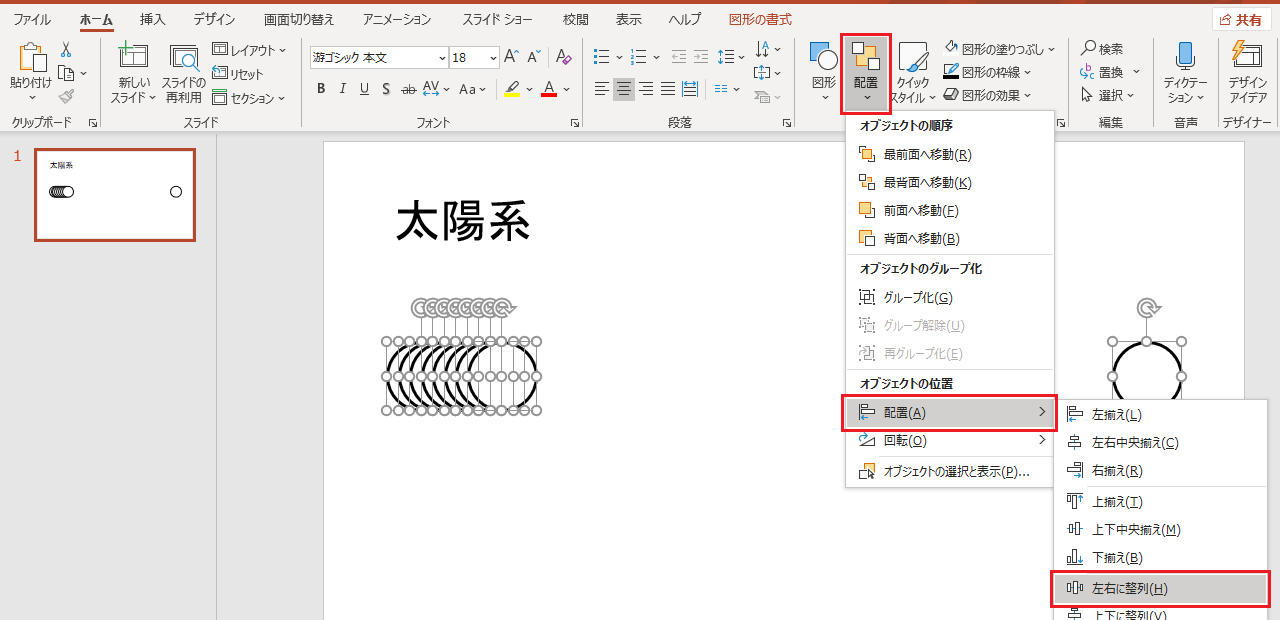
Task: Toggle bold formatting
Action: 320,89
